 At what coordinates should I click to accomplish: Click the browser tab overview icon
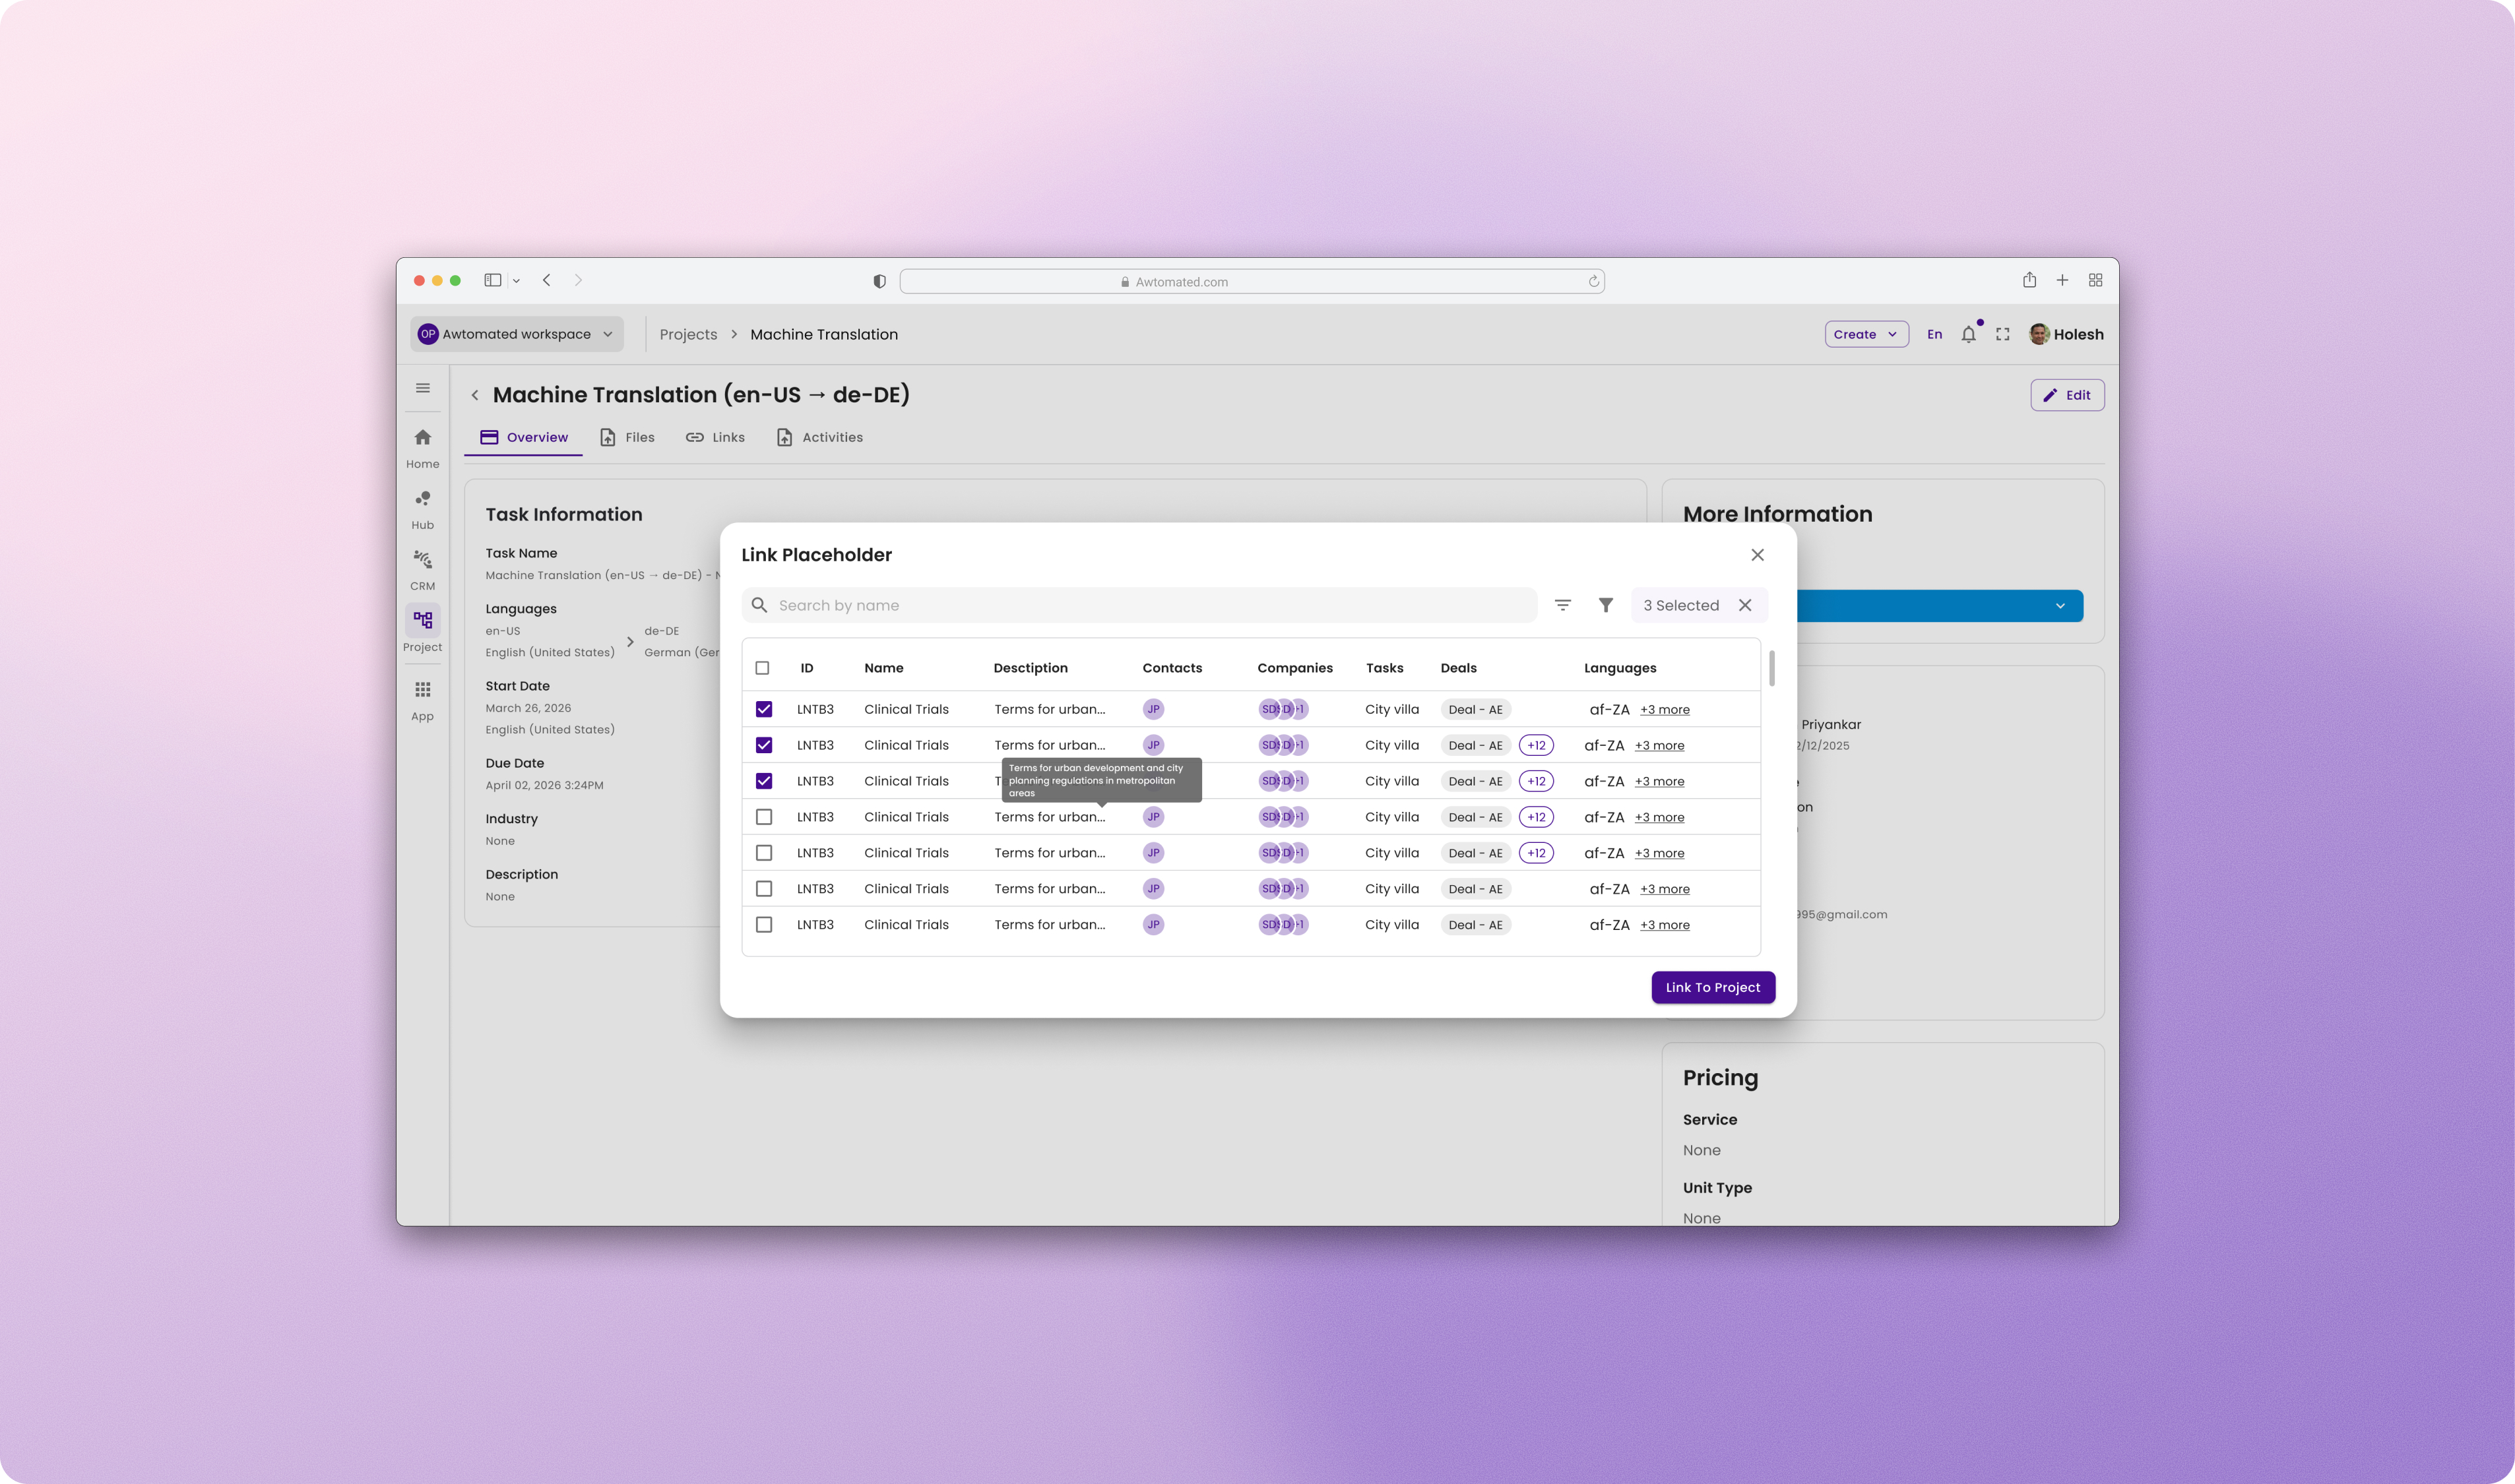pos(2096,280)
